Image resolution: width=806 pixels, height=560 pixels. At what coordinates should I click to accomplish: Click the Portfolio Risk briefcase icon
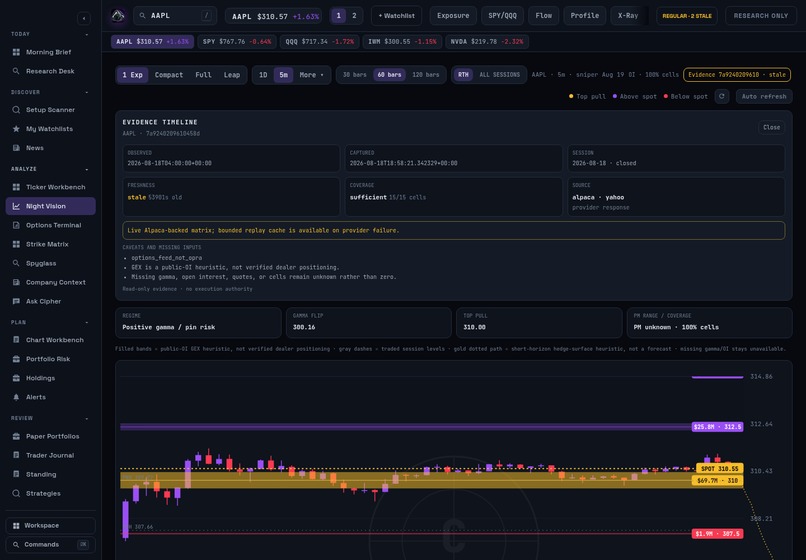point(16,359)
